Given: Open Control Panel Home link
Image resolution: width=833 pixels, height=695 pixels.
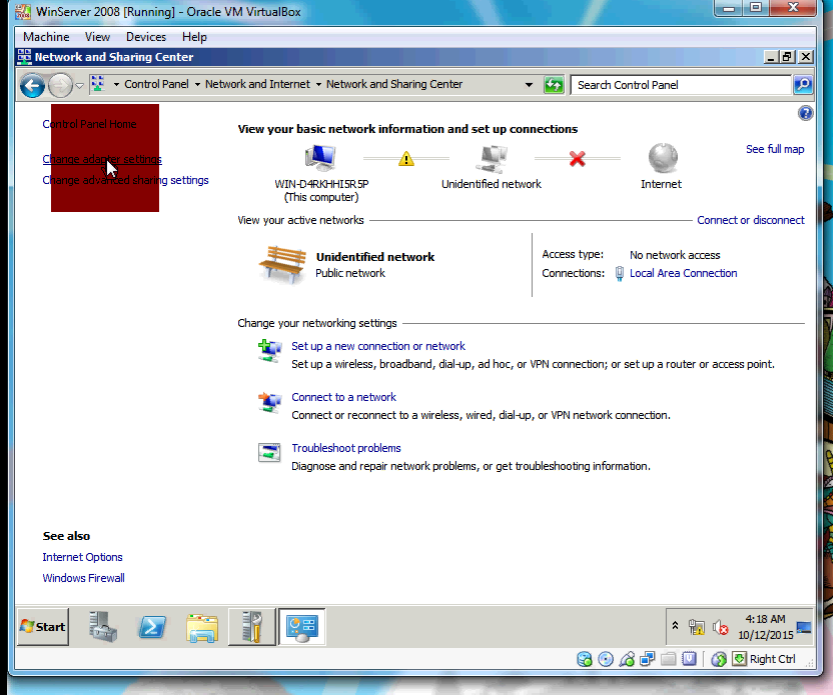Looking at the screenshot, I should [x=89, y=124].
